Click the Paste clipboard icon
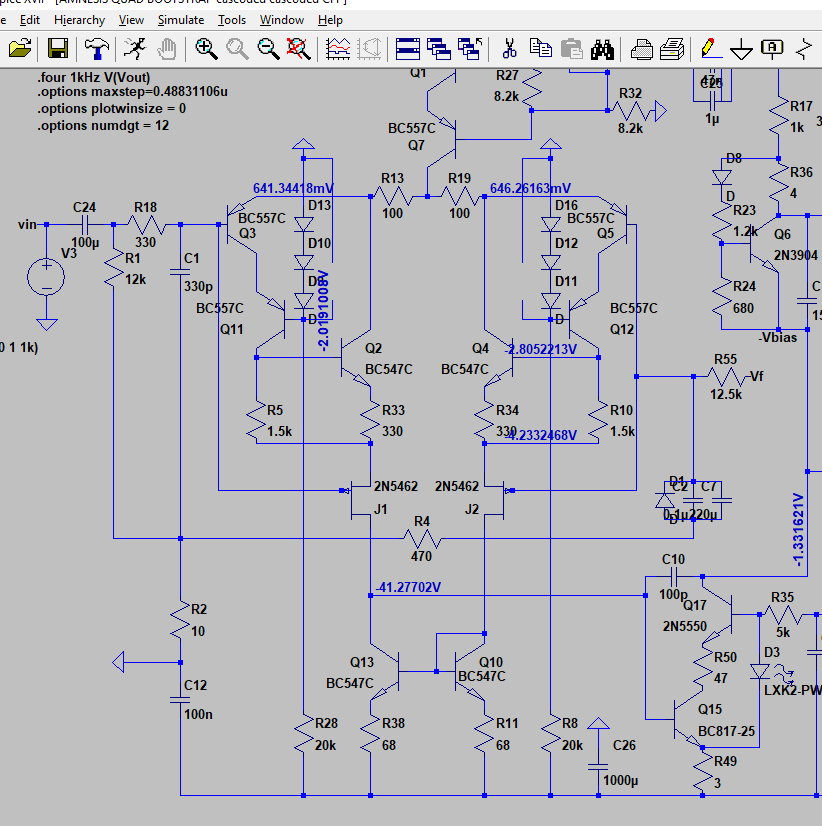This screenshot has height=826, width=822. (571, 49)
